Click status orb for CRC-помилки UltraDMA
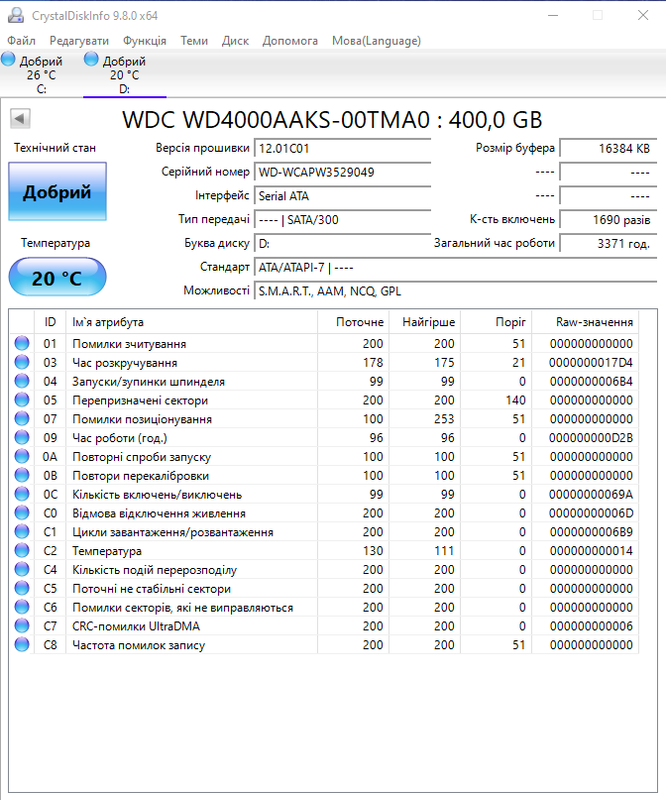 click(22, 626)
